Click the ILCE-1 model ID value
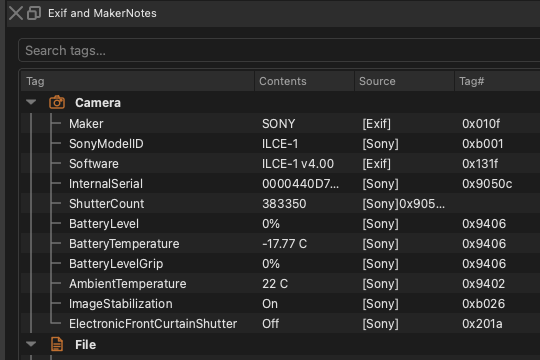The height and width of the screenshot is (360, 540). pyautogui.click(x=280, y=144)
